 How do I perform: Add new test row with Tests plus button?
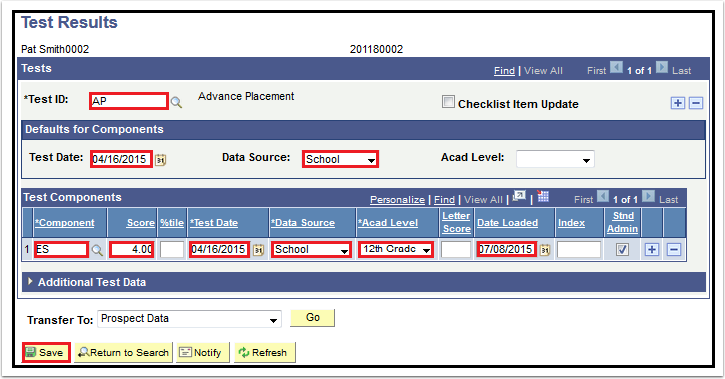tap(678, 103)
